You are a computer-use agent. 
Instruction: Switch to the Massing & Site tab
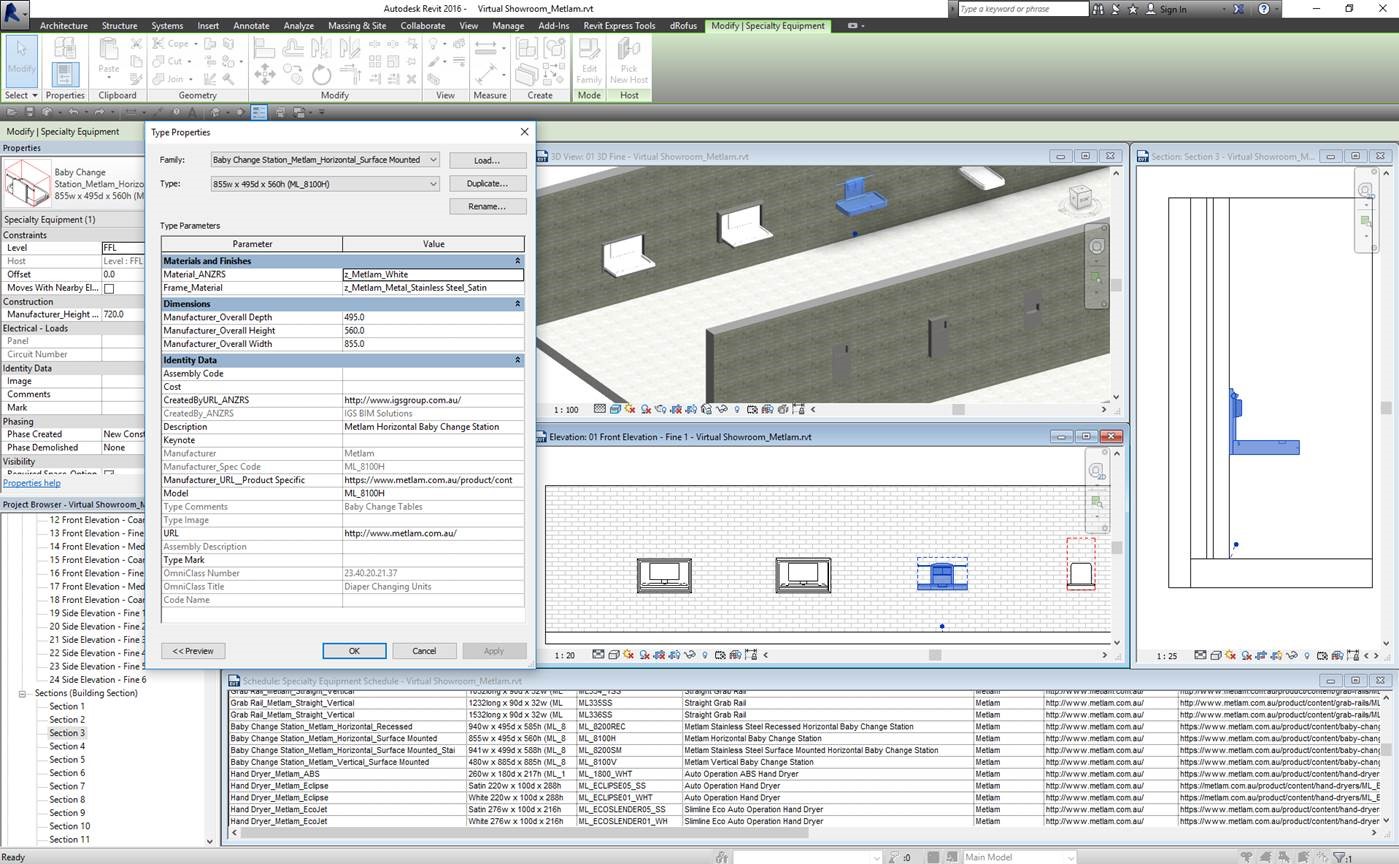[357, 26]
